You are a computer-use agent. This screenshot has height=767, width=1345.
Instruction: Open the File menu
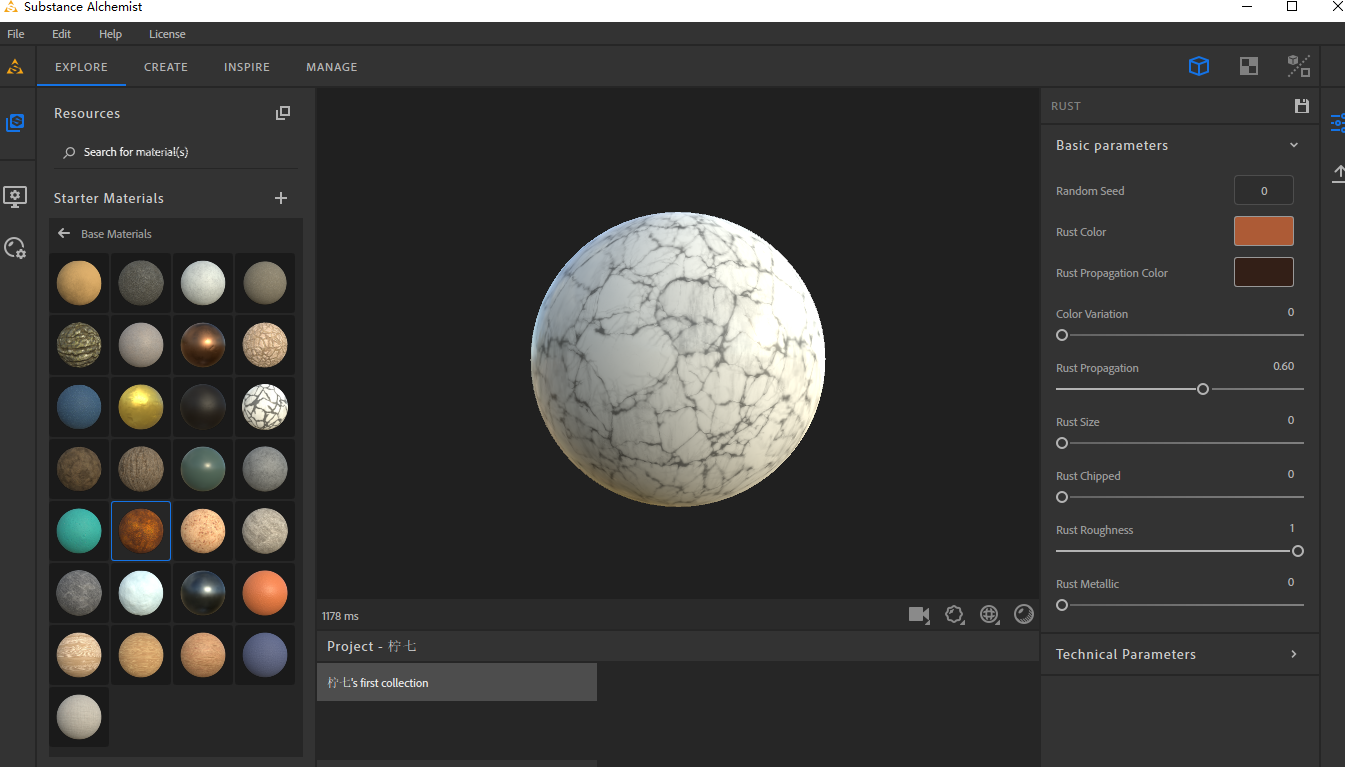pos(16,34)
